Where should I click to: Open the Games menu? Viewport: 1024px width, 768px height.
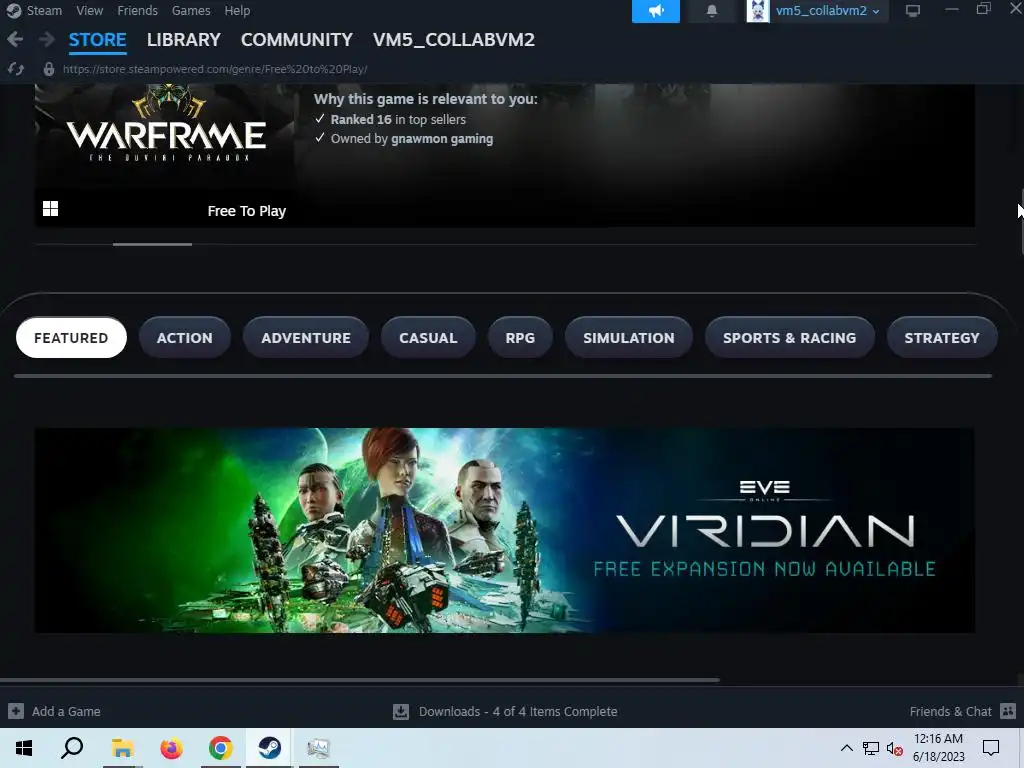[x=191, y=10]
